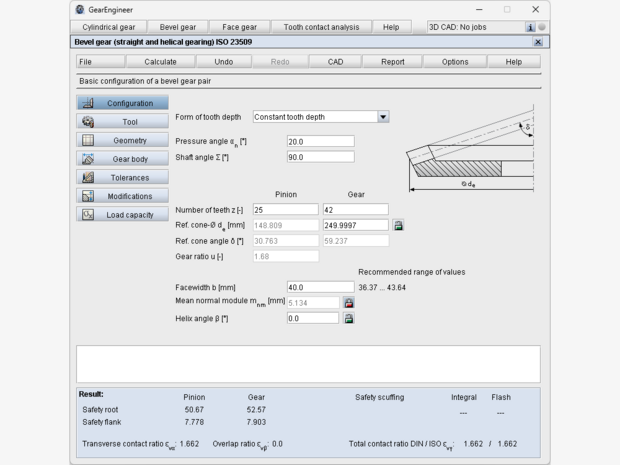Unlock the Mean normal module field
This screenshot has height=465, width=620.
349,302
